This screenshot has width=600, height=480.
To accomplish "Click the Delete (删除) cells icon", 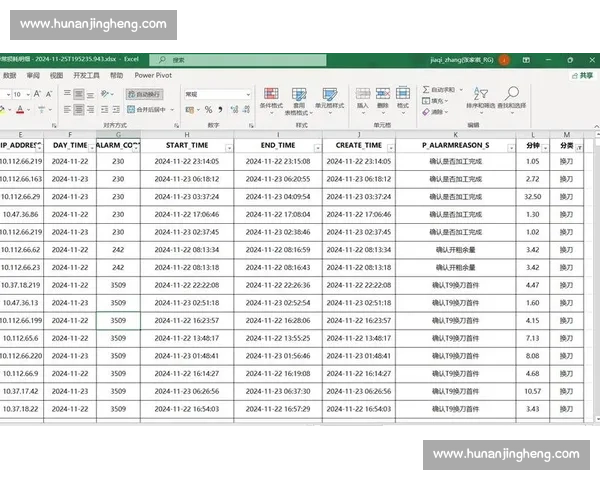I will click(x=382, y=97).
